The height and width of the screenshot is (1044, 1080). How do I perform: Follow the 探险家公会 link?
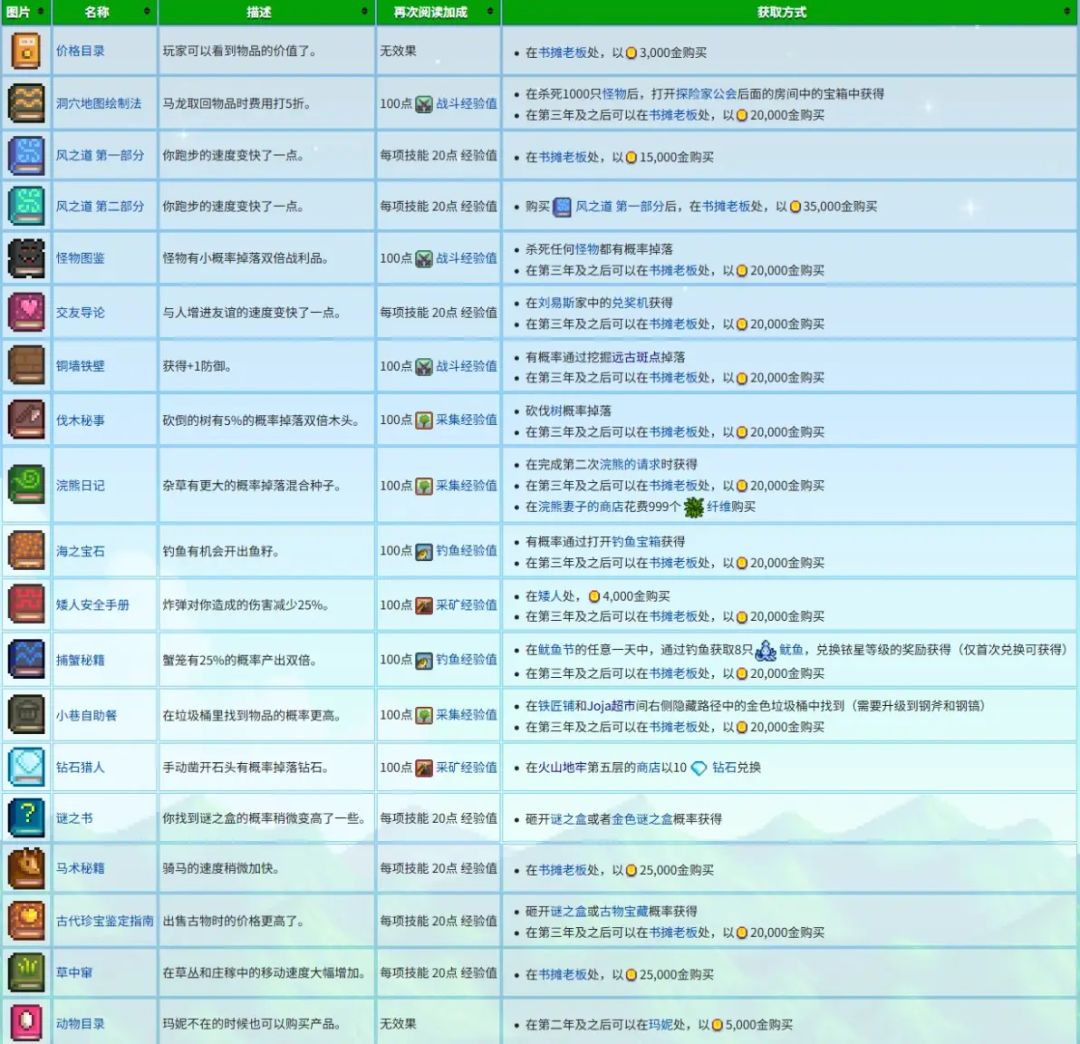pos(706,94)
